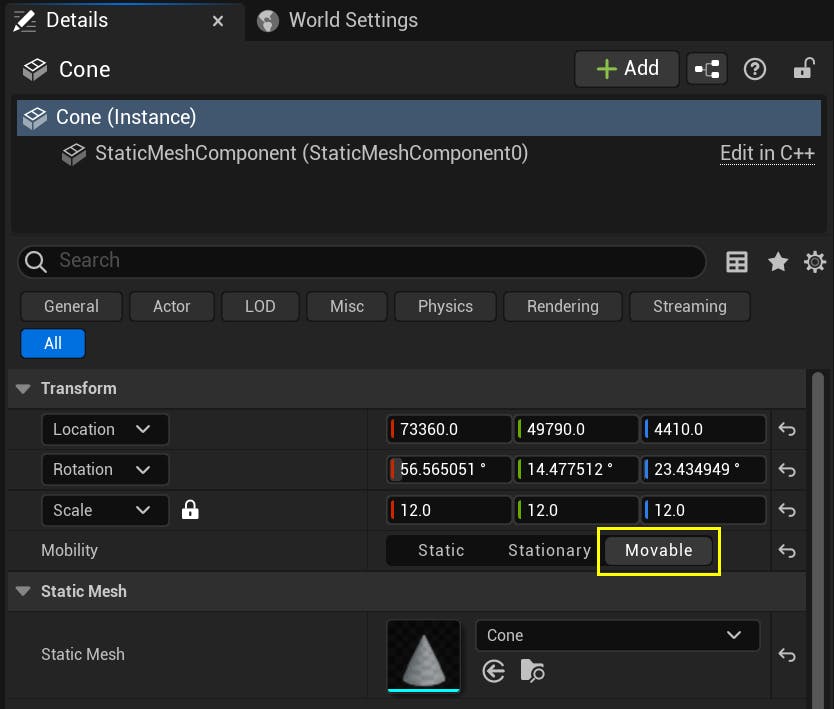Open the help question mark icon

click(754, 68)
